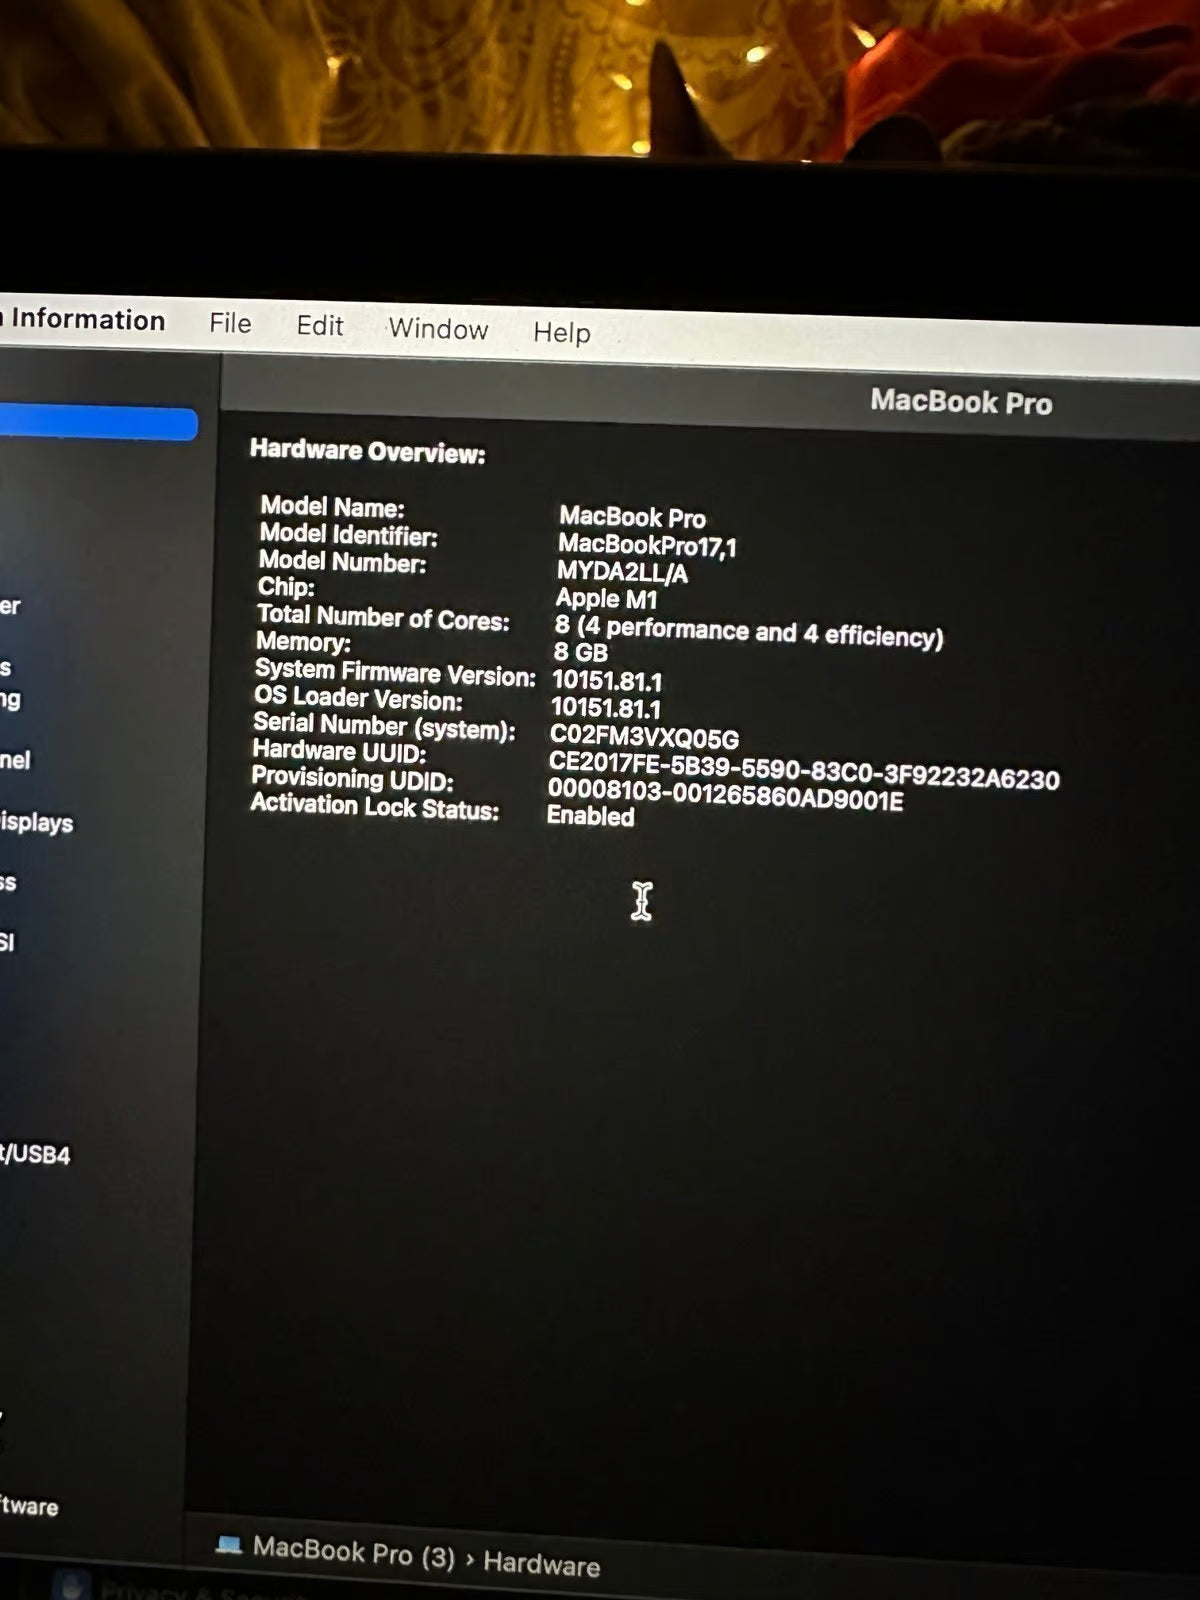Image resolution: width=1200 pixels, height=1600 pixels.
Task: Select the Software sidebar category
Action: 29,1506
